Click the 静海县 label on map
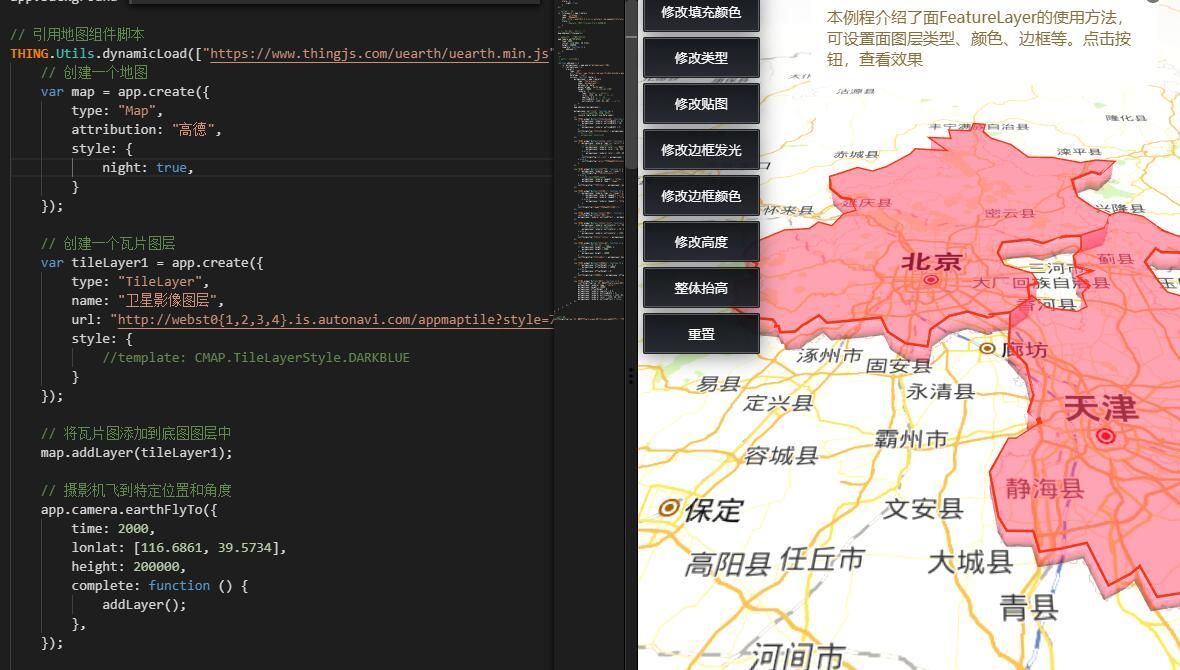 tap(1045, 489)
